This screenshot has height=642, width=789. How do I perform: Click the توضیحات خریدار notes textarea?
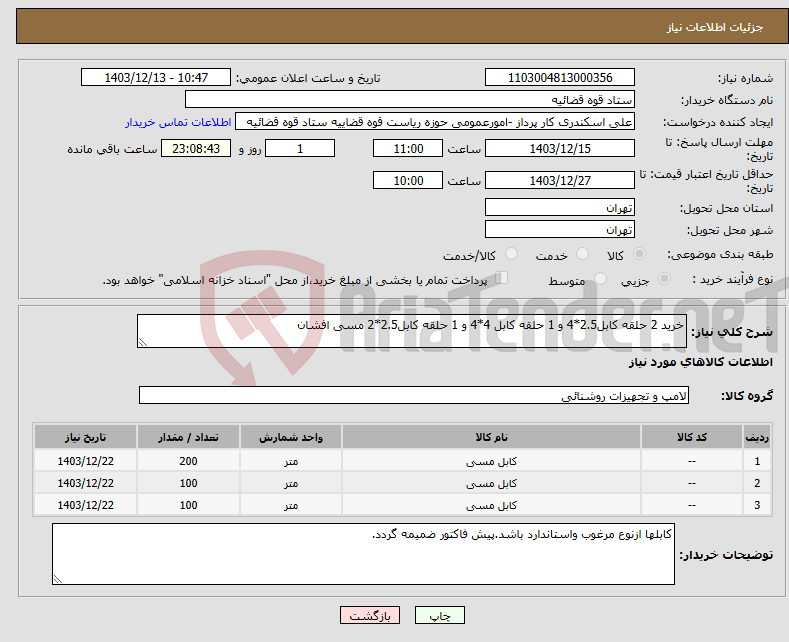tap(363, 554)
